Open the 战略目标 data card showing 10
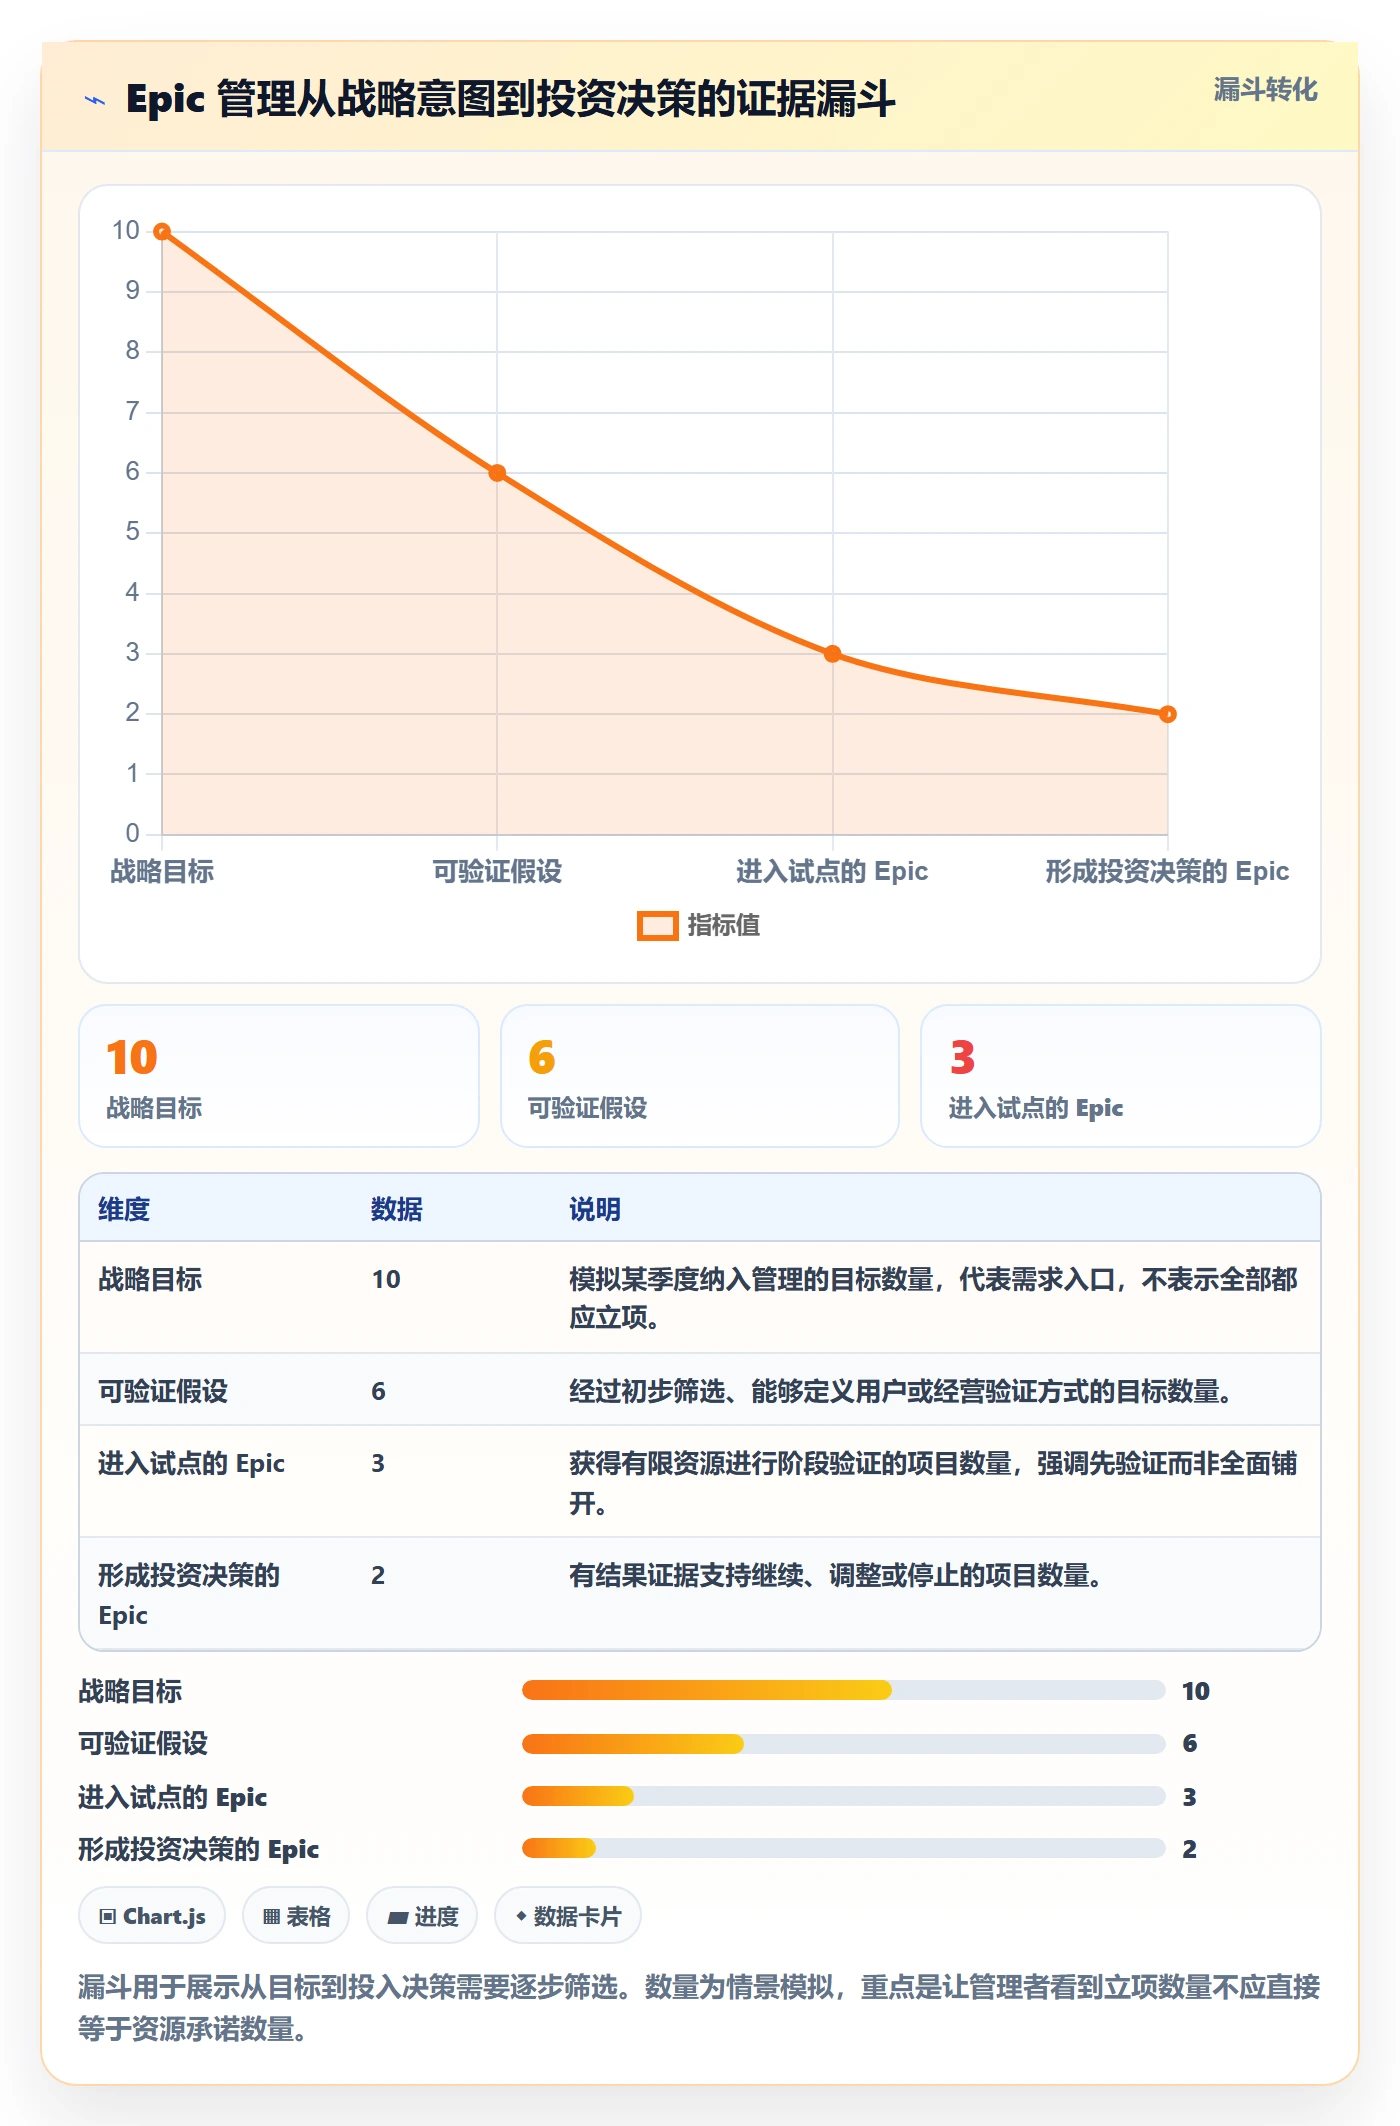 coord(279,1076)
